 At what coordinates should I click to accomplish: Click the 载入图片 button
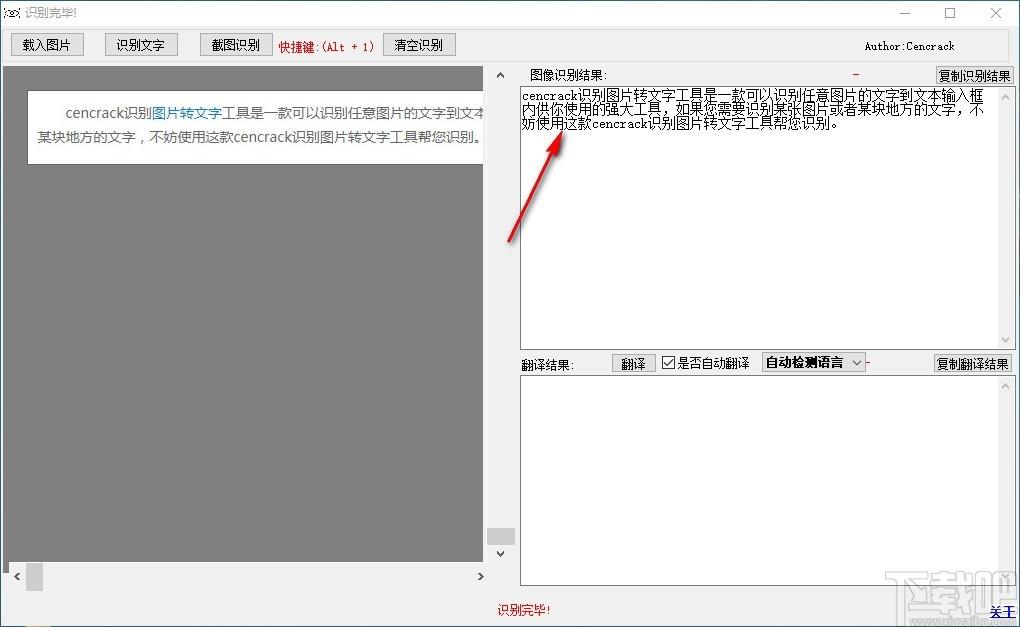coord(47,45)
